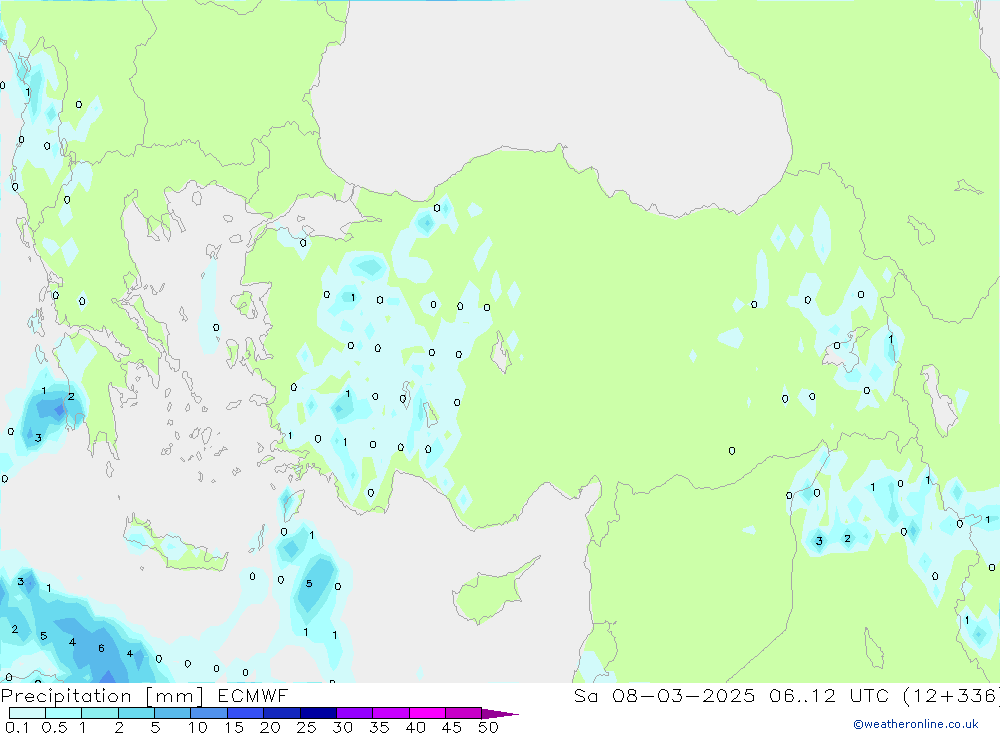
Task: Click the "25" legend scale label
Action: 307,727
